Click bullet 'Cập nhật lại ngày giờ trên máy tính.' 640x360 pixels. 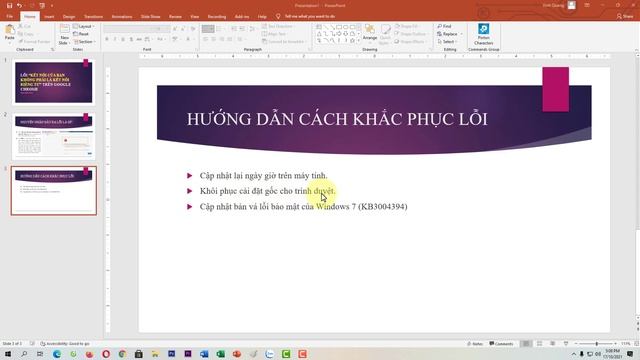(263, 176)
